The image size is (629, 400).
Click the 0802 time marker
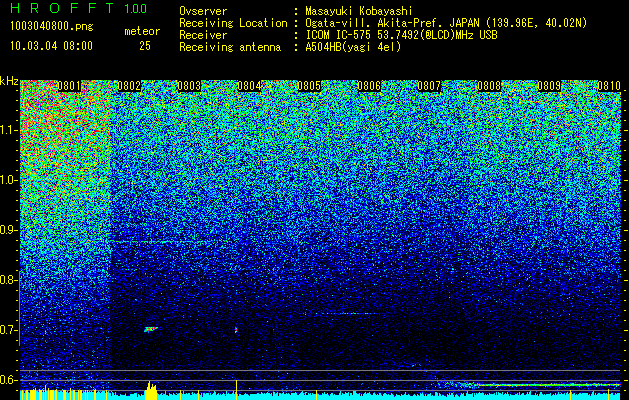click(x=129, y=86)
